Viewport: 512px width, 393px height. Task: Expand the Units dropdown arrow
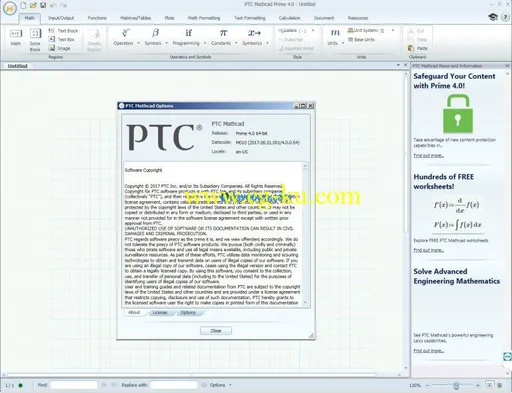click(343, 43)
